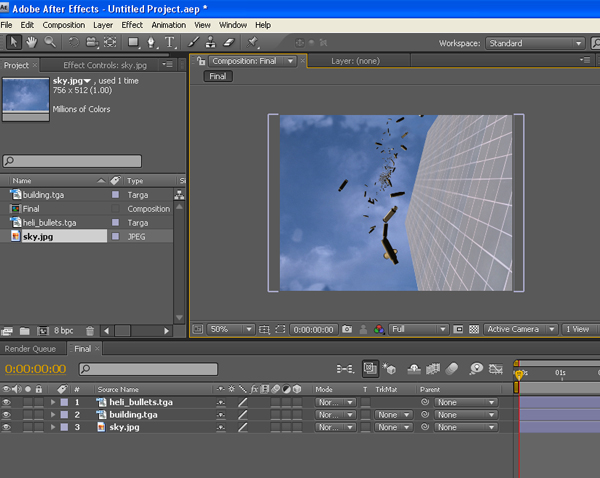600x478 pixels.
Task: Select the Rotation tool
Action: click(x=73, y=42)
